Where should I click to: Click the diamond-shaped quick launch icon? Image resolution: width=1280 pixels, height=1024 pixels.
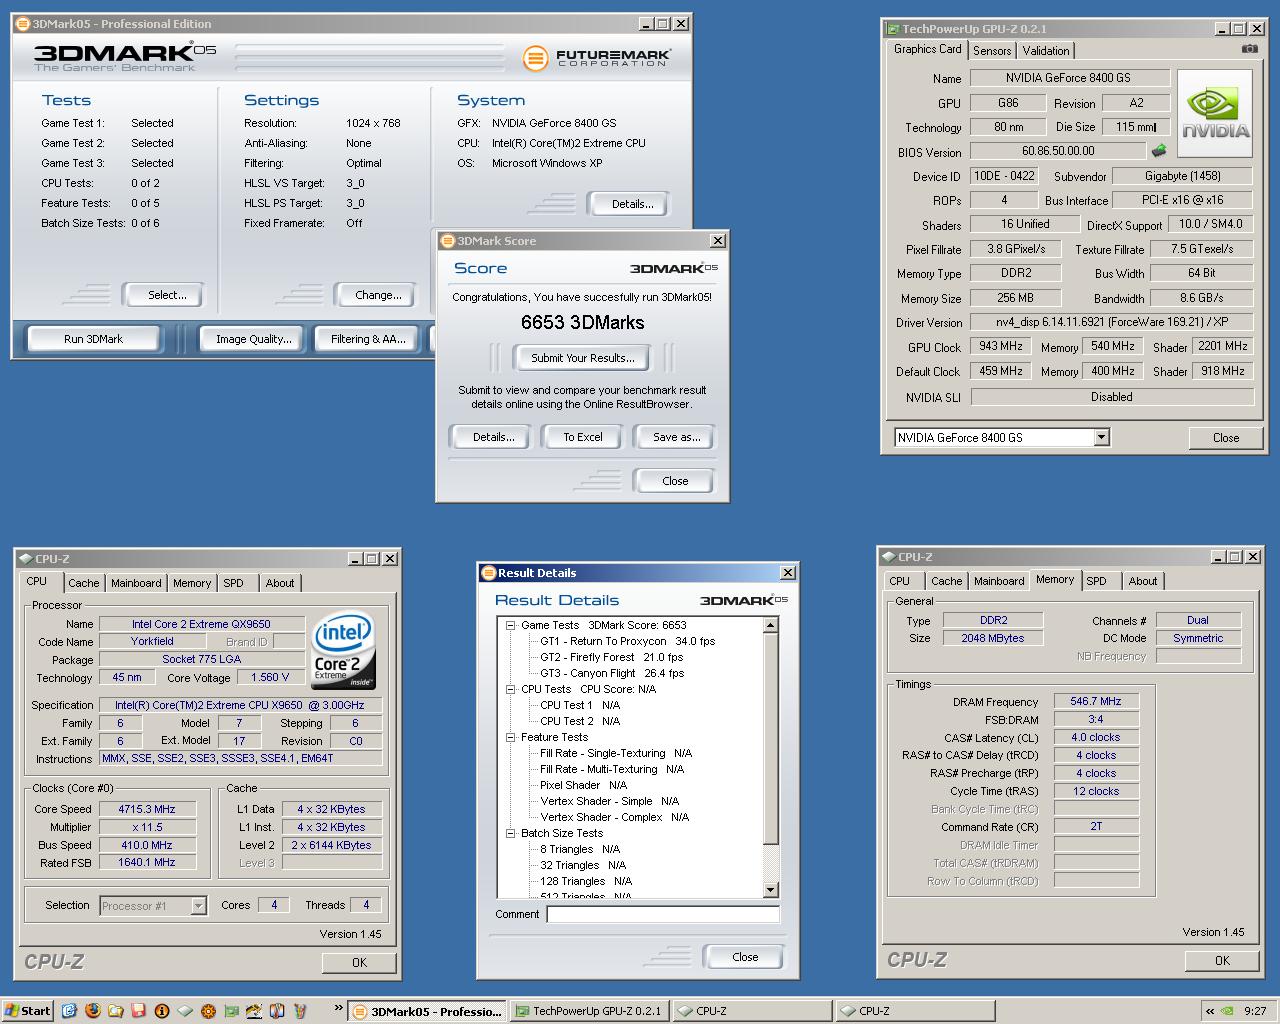pos(185,1011)
